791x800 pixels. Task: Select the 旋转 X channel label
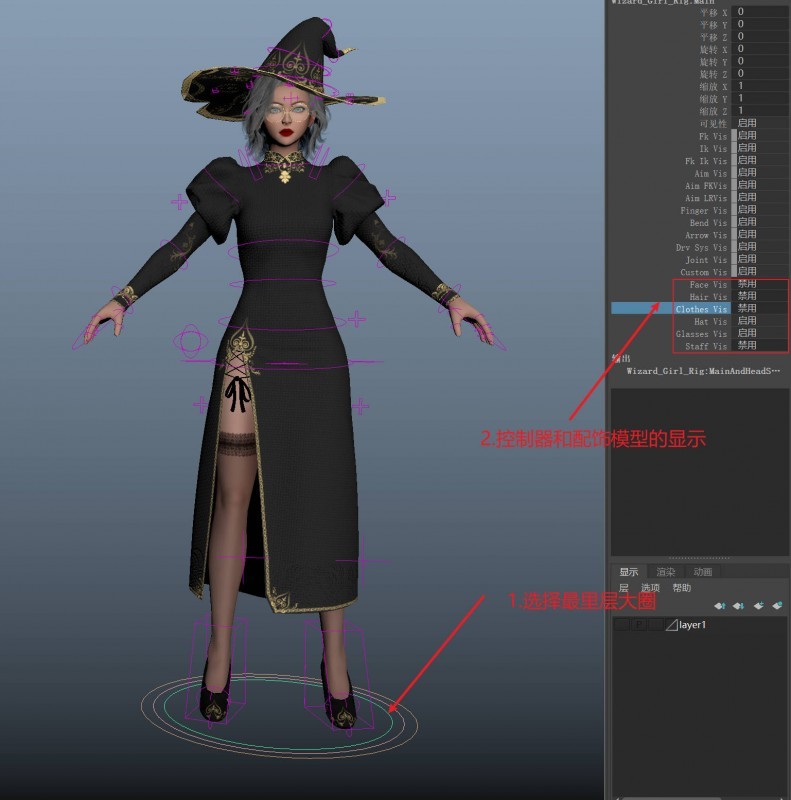tap(713, 49)
